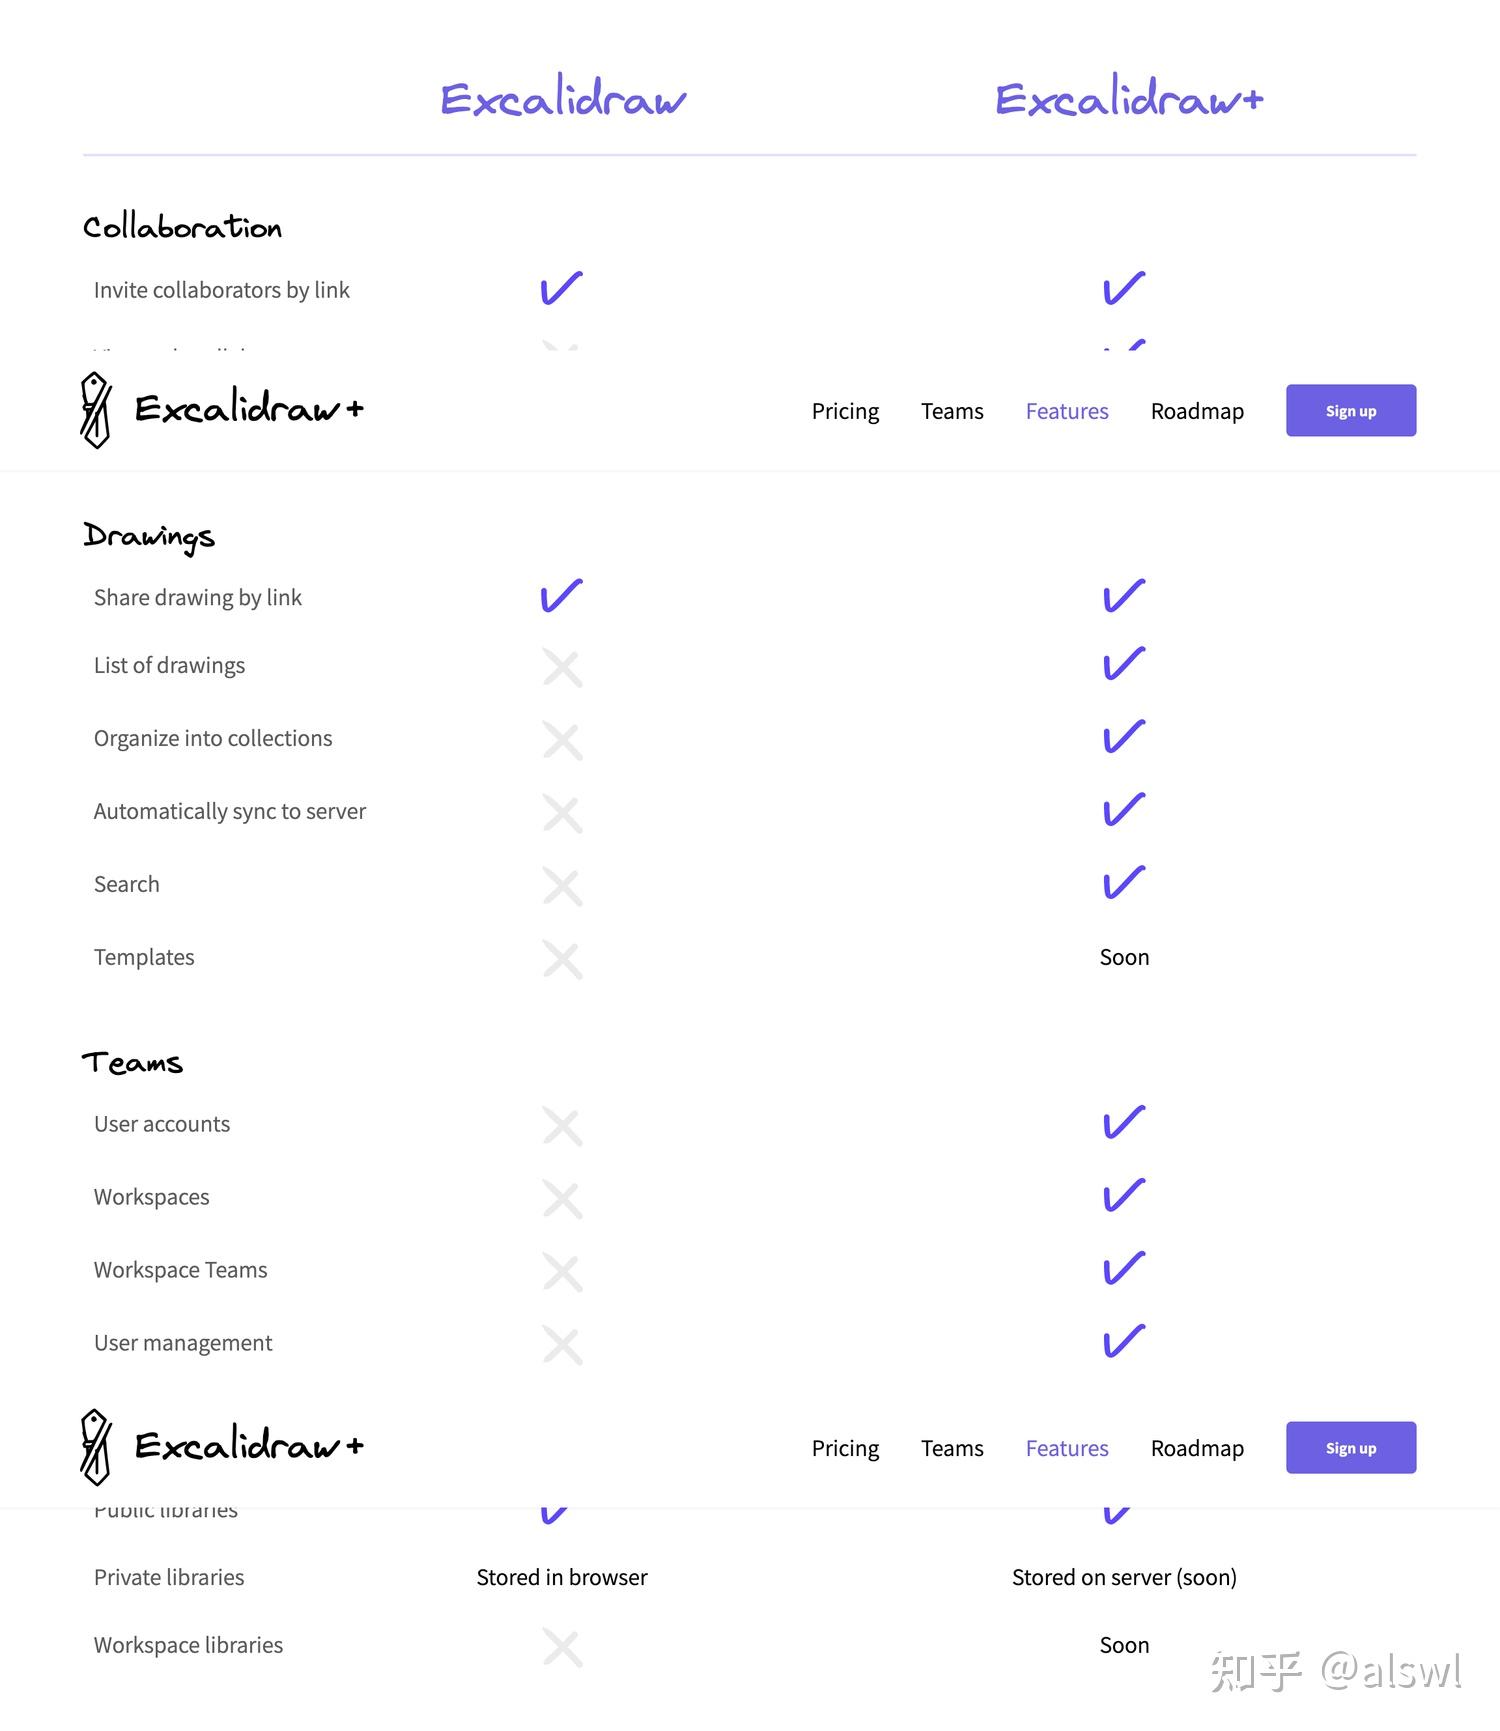Click Sign up button above the Drawings section
The height and width of the screenshot is (1731, 1500).
pos(1350,411)
